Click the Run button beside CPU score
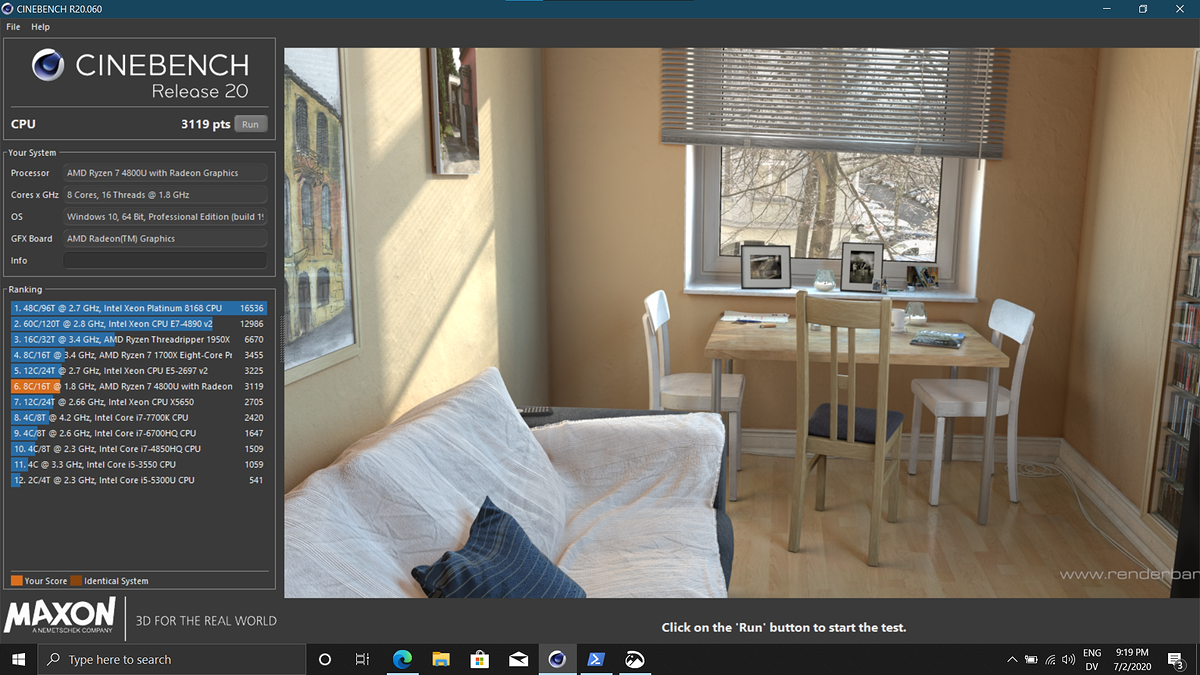 (x=250, y=124)
